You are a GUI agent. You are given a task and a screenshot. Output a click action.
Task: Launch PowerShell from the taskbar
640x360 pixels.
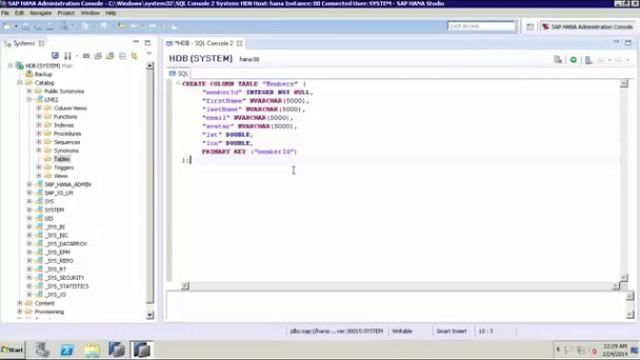[67, 350]
